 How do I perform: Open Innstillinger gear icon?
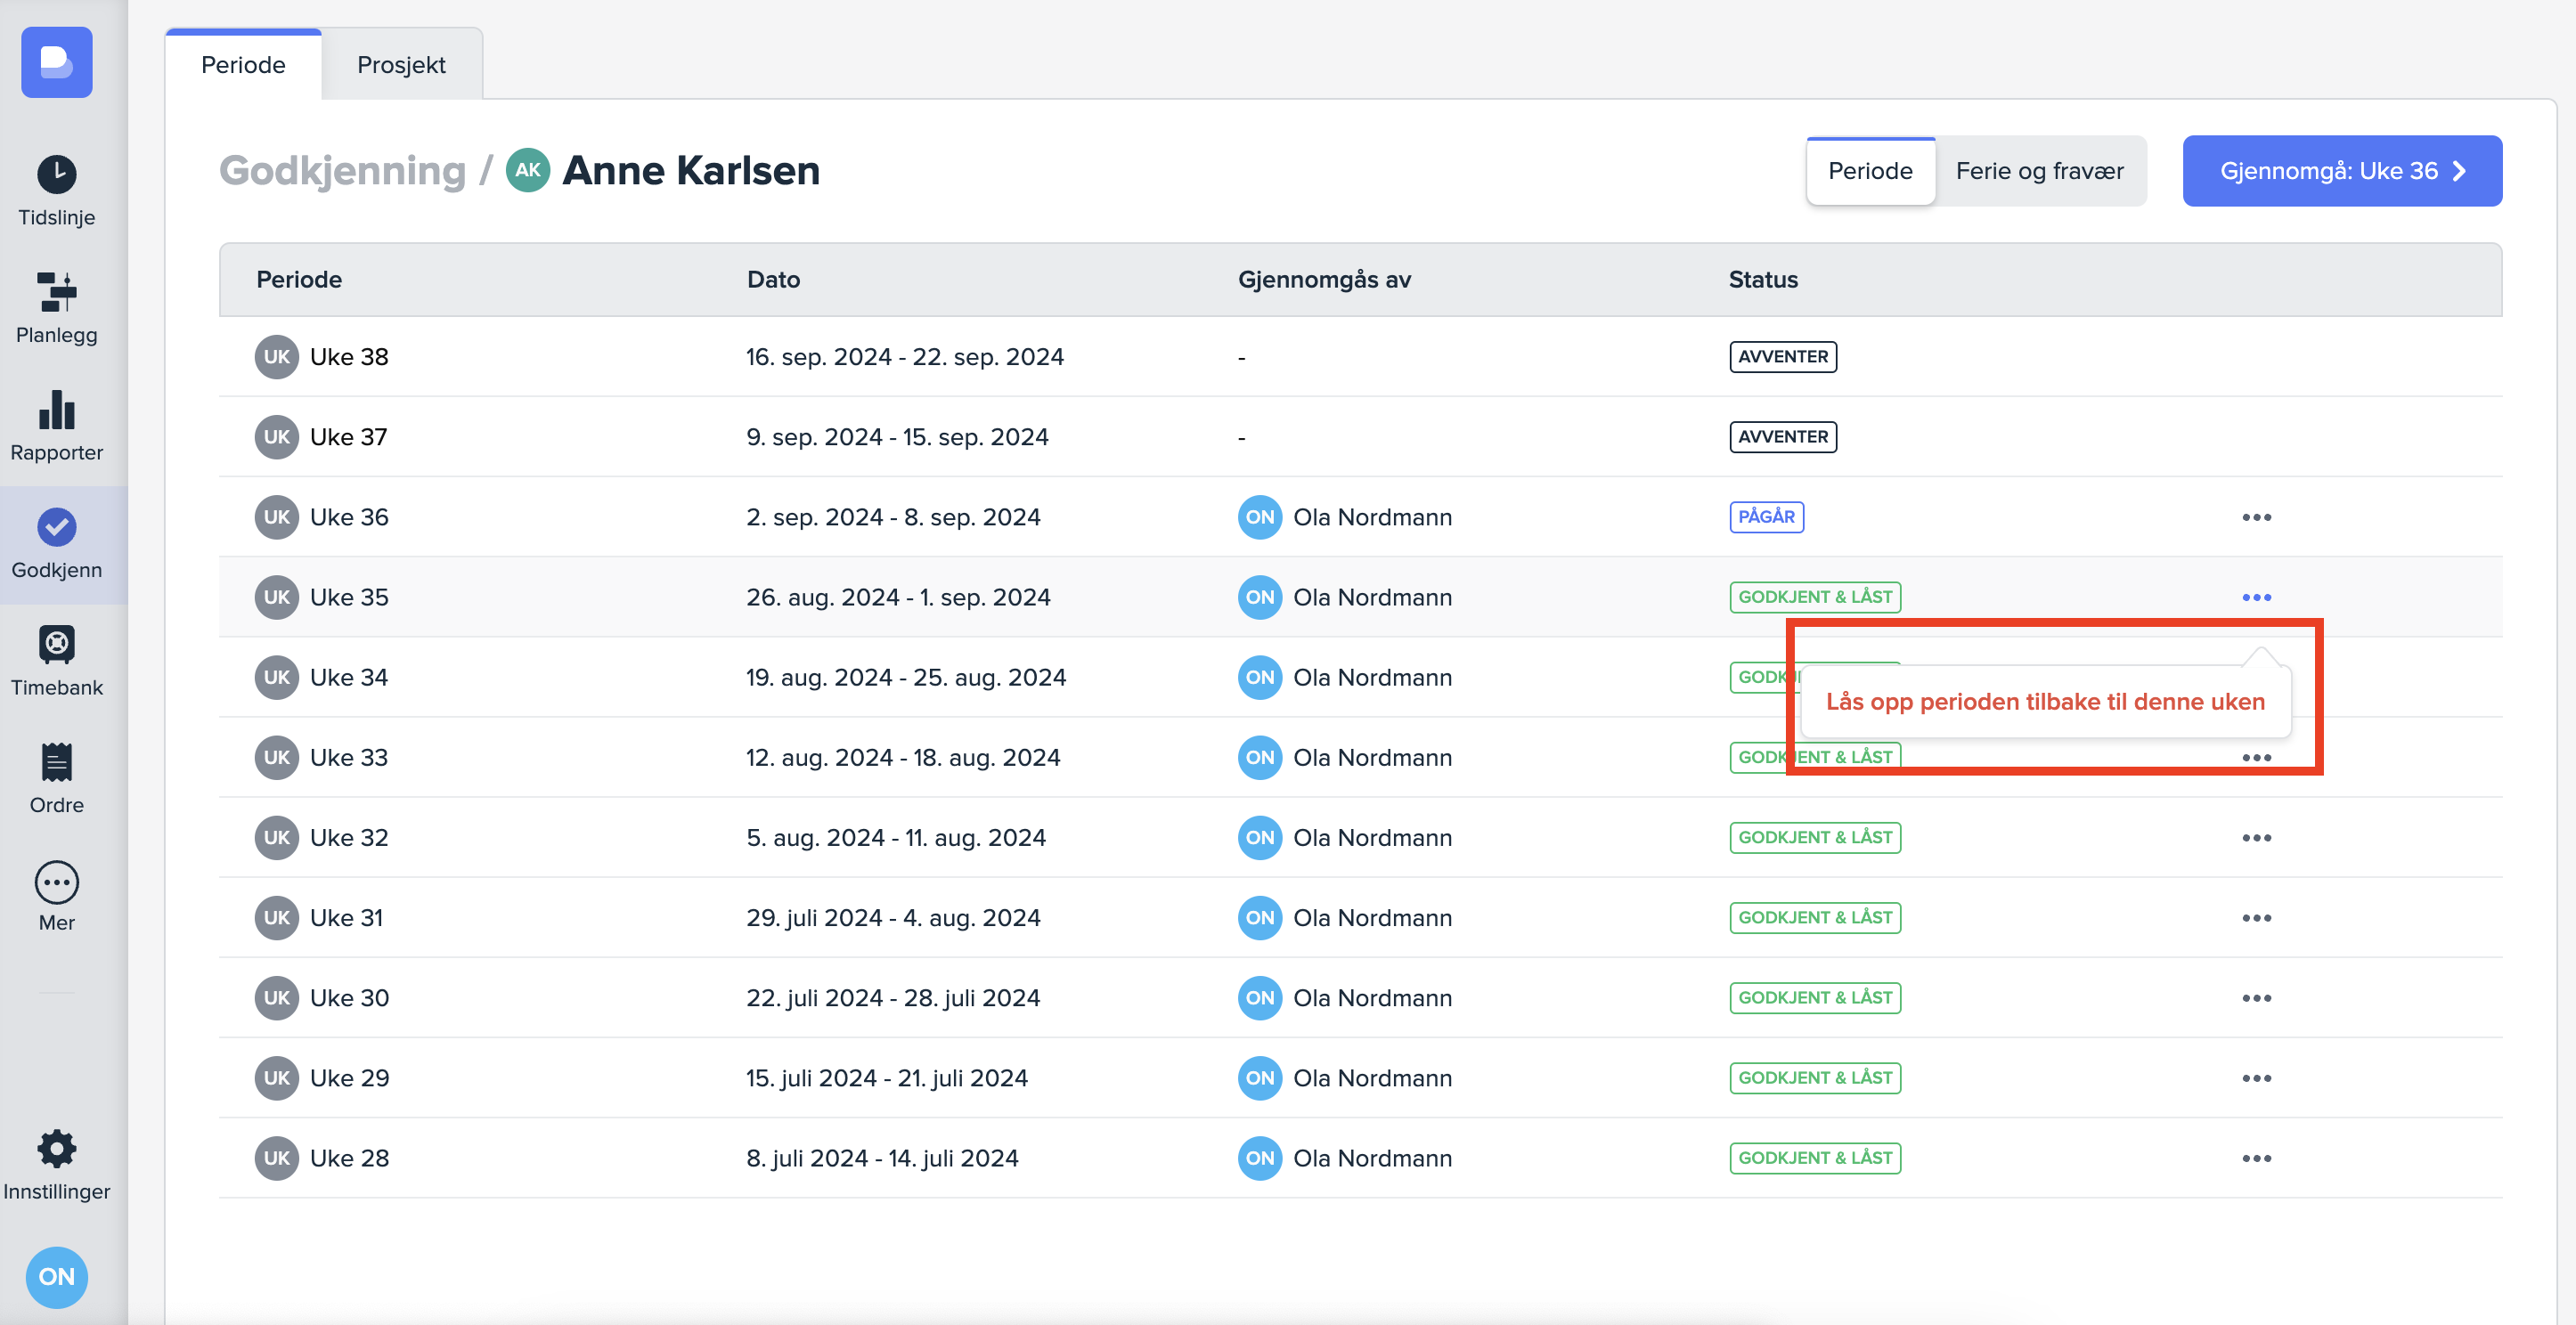click(x=56, y=1149)
